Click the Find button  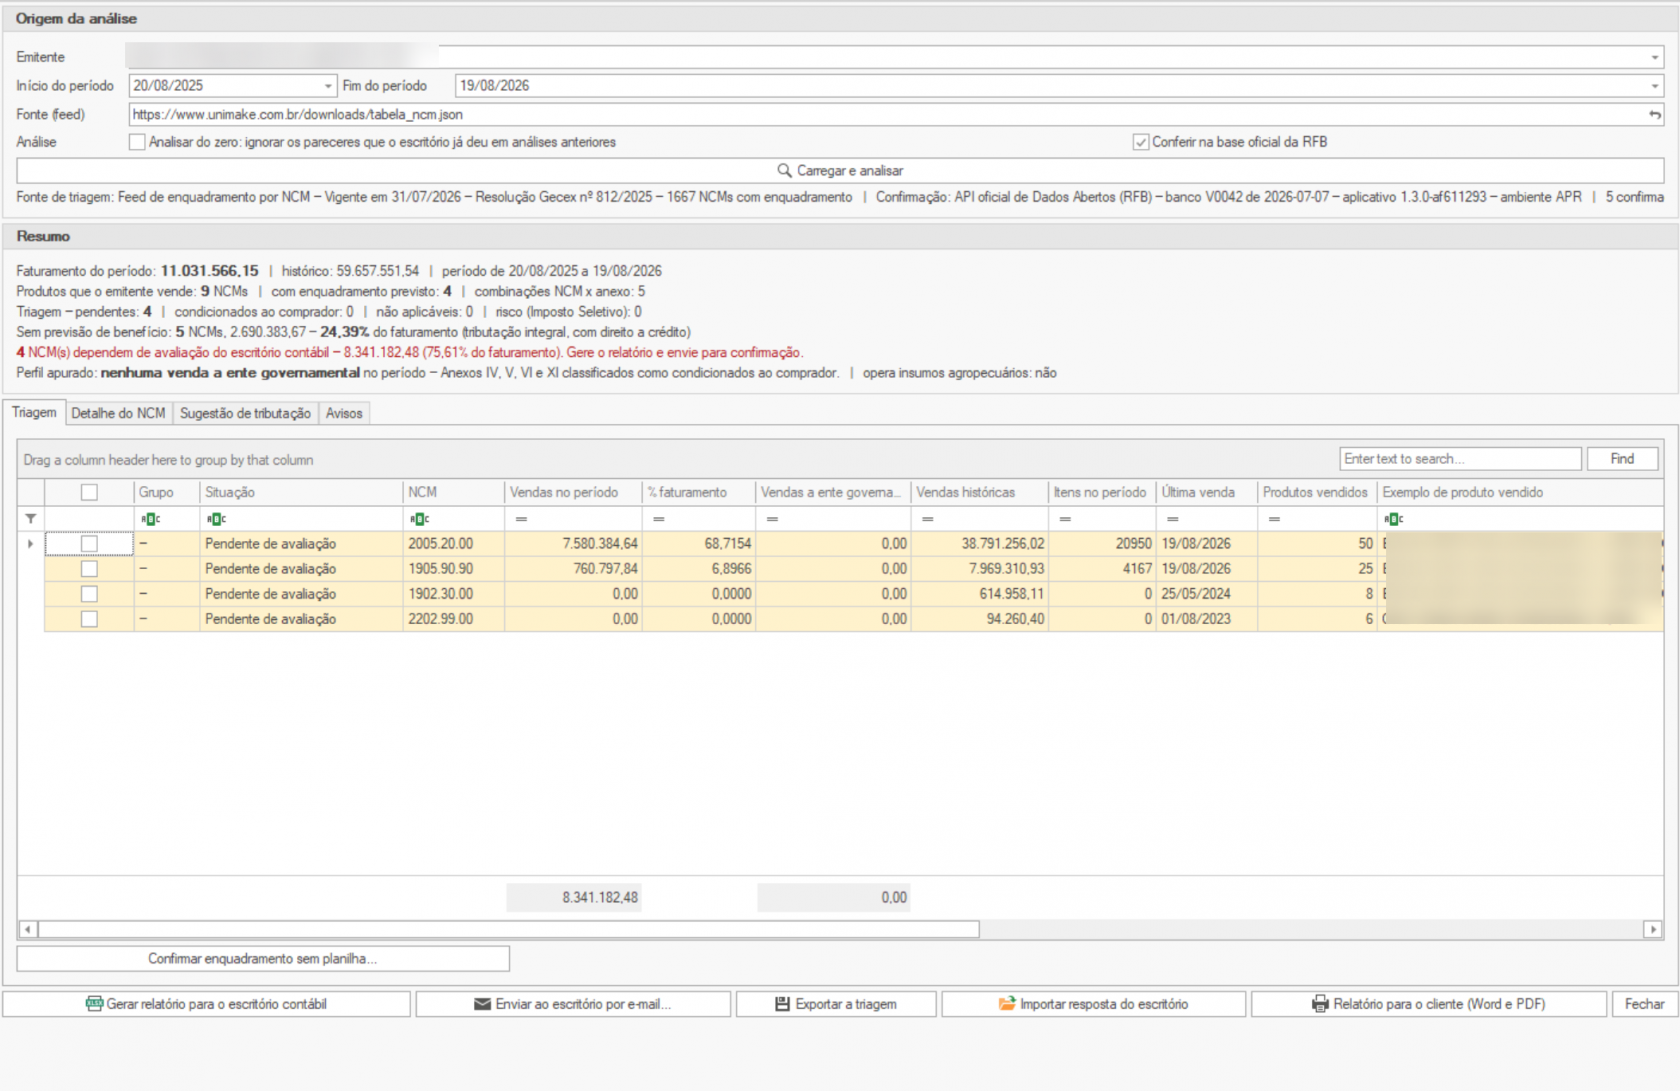pyautogui.click(x=1622, y=459)
